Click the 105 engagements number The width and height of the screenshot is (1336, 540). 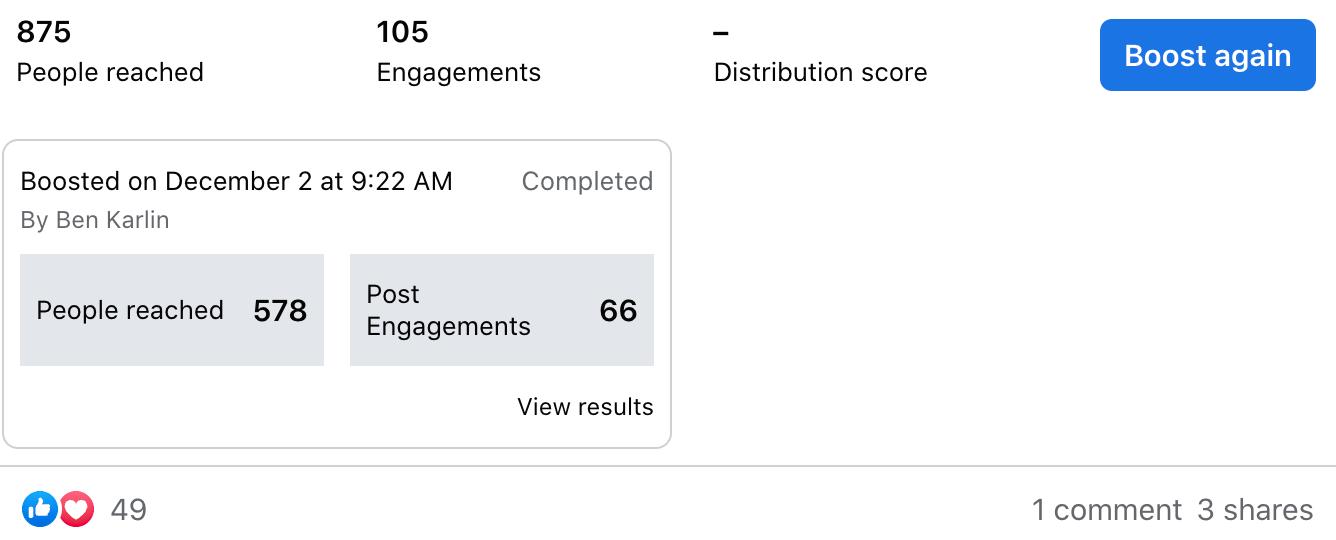[x=402, y=32]
